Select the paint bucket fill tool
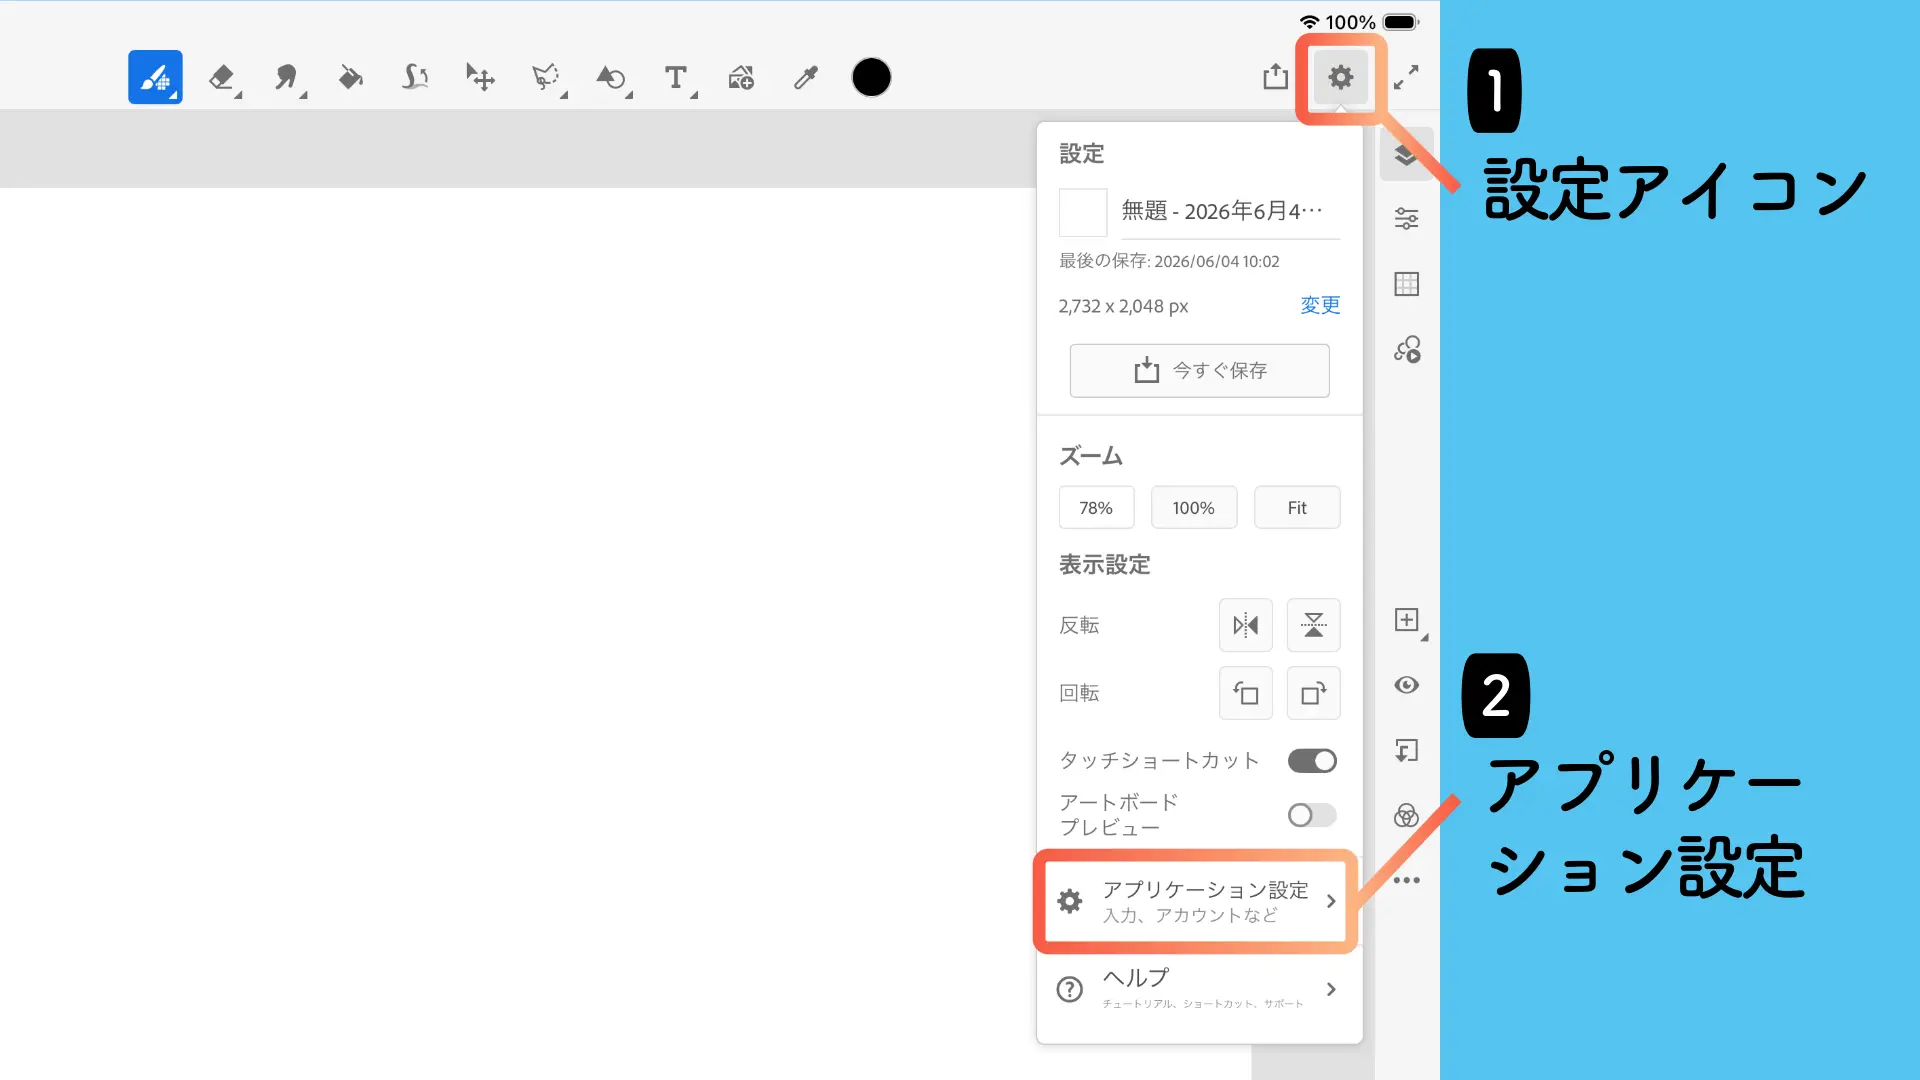 tap(350, 77)
